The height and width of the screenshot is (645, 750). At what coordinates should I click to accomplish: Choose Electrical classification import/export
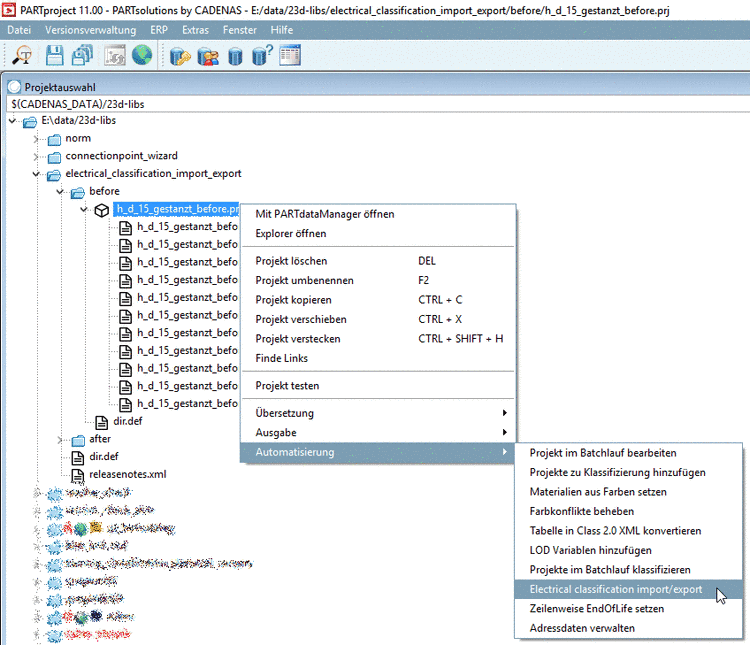tap(629, 589)
